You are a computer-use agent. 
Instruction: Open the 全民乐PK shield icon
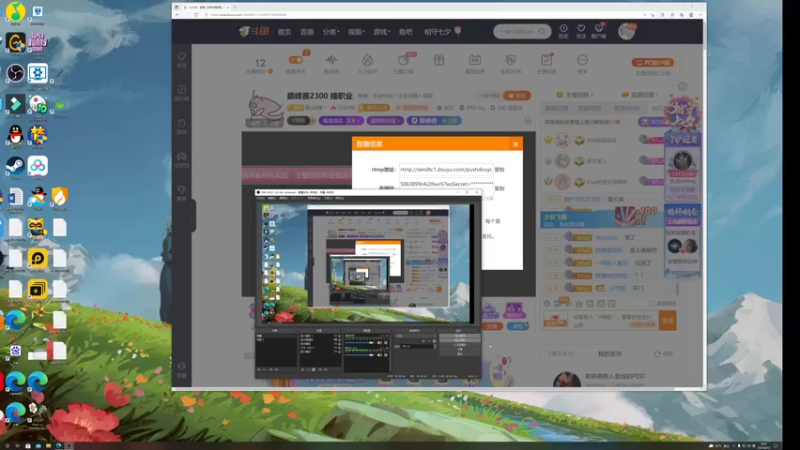(x=511, y=60)
